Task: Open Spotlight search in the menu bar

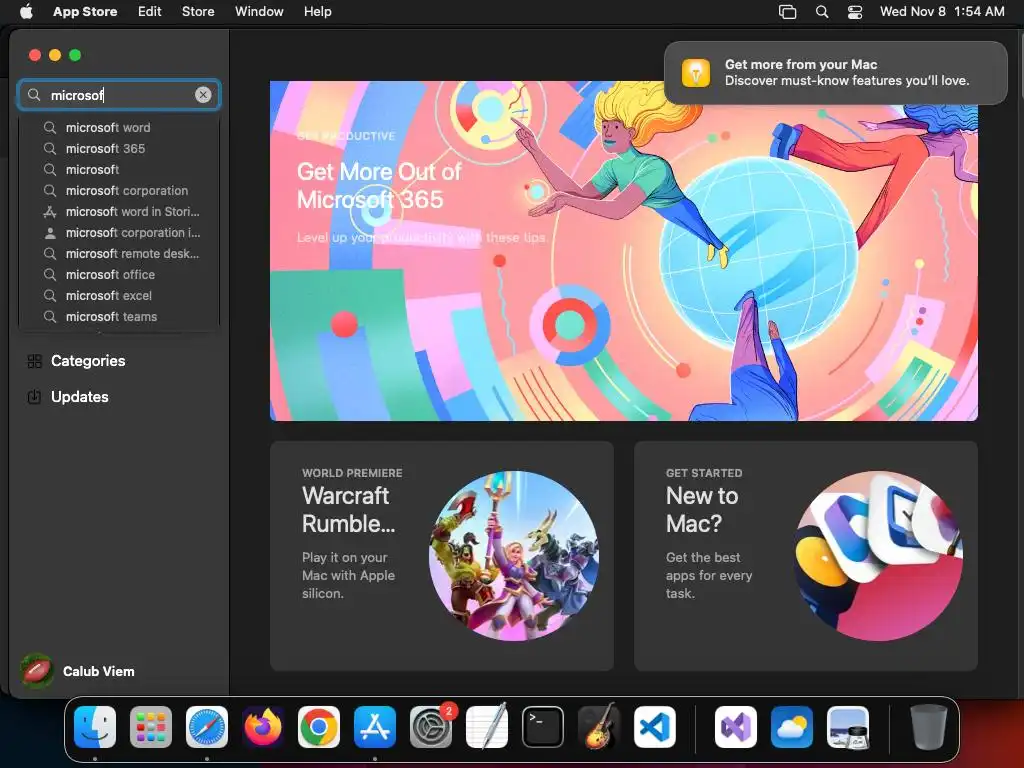Action: (822, 11)
